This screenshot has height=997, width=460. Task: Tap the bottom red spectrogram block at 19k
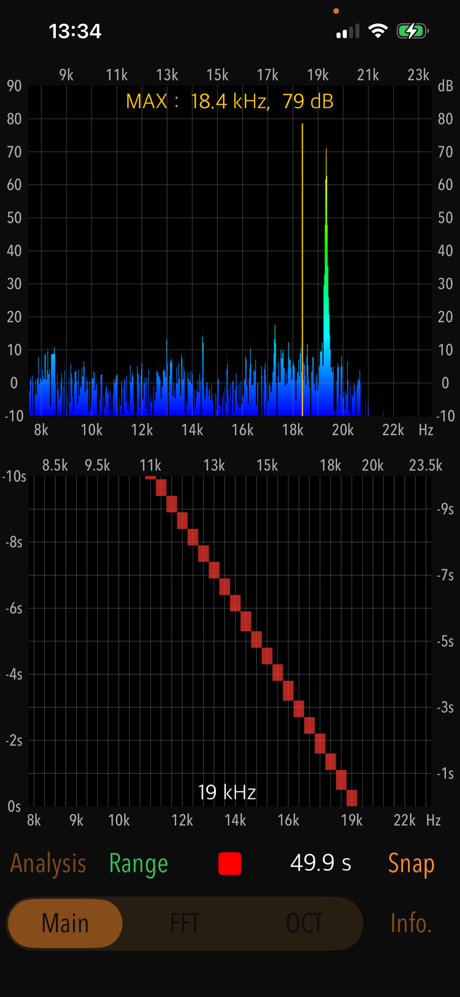pos(352,797)
